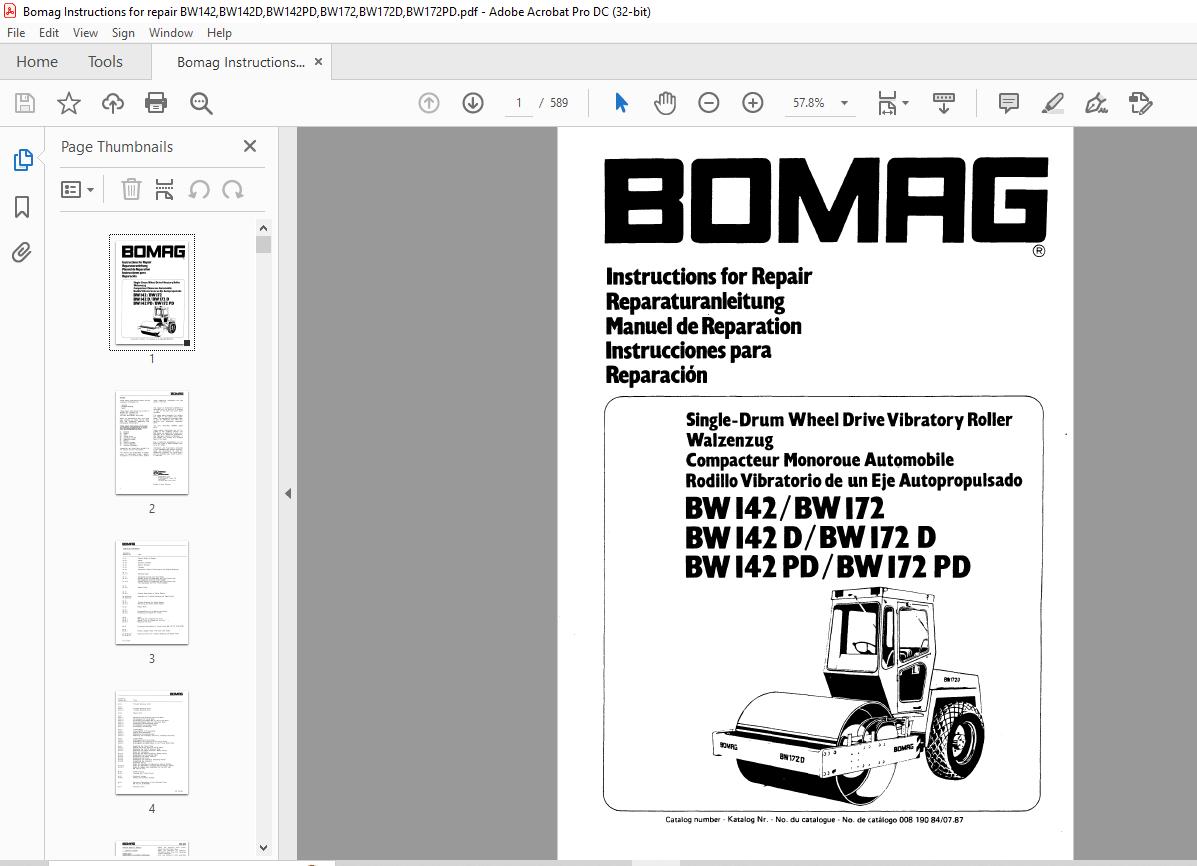Open the Help menu
Viewport: 1197px width, 866px height.
(219, 33)
